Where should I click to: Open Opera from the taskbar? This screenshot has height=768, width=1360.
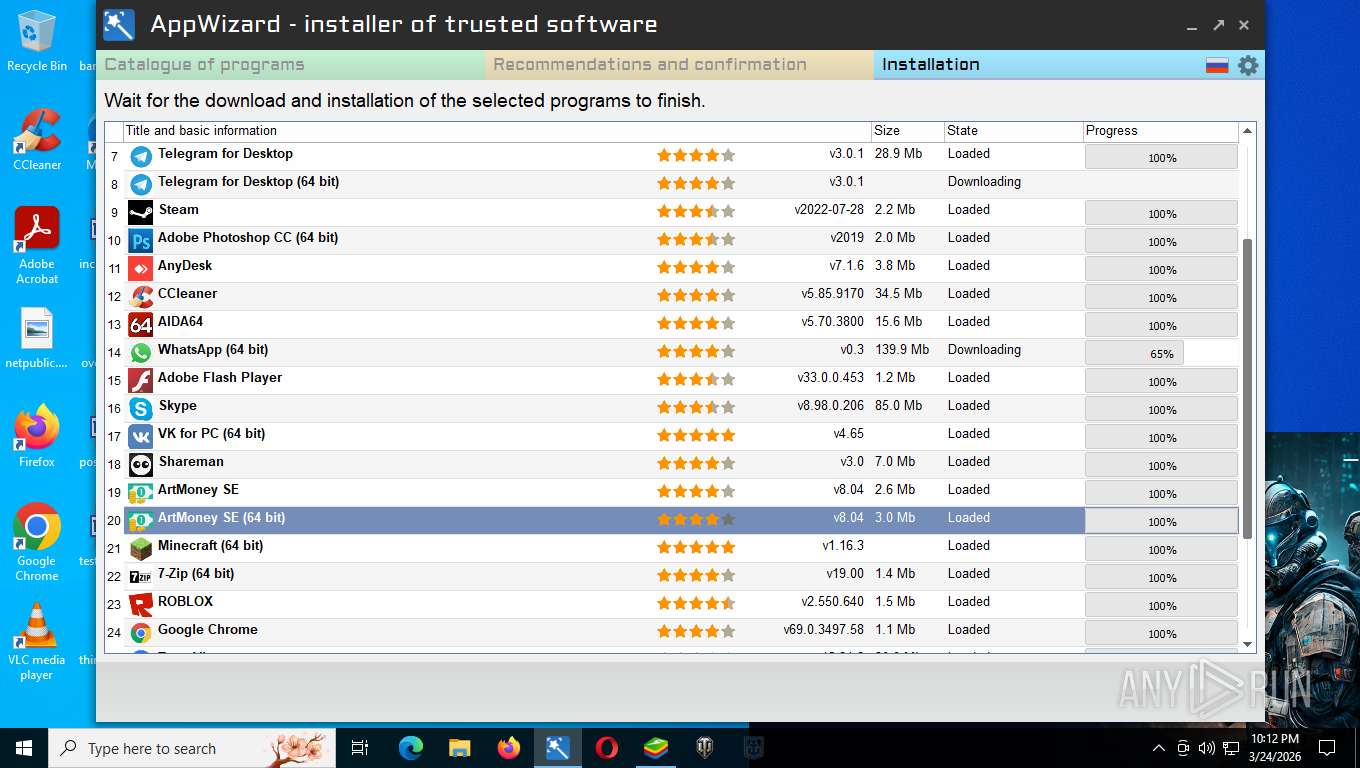coord(606,748)
